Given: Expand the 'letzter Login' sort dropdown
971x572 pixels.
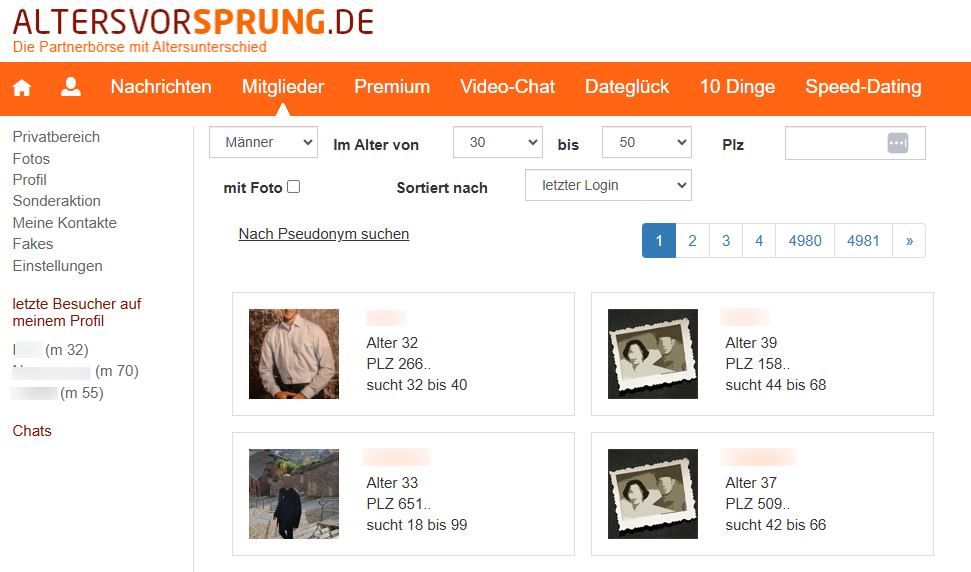Looking at the screenshot, I should pos(608,185).
